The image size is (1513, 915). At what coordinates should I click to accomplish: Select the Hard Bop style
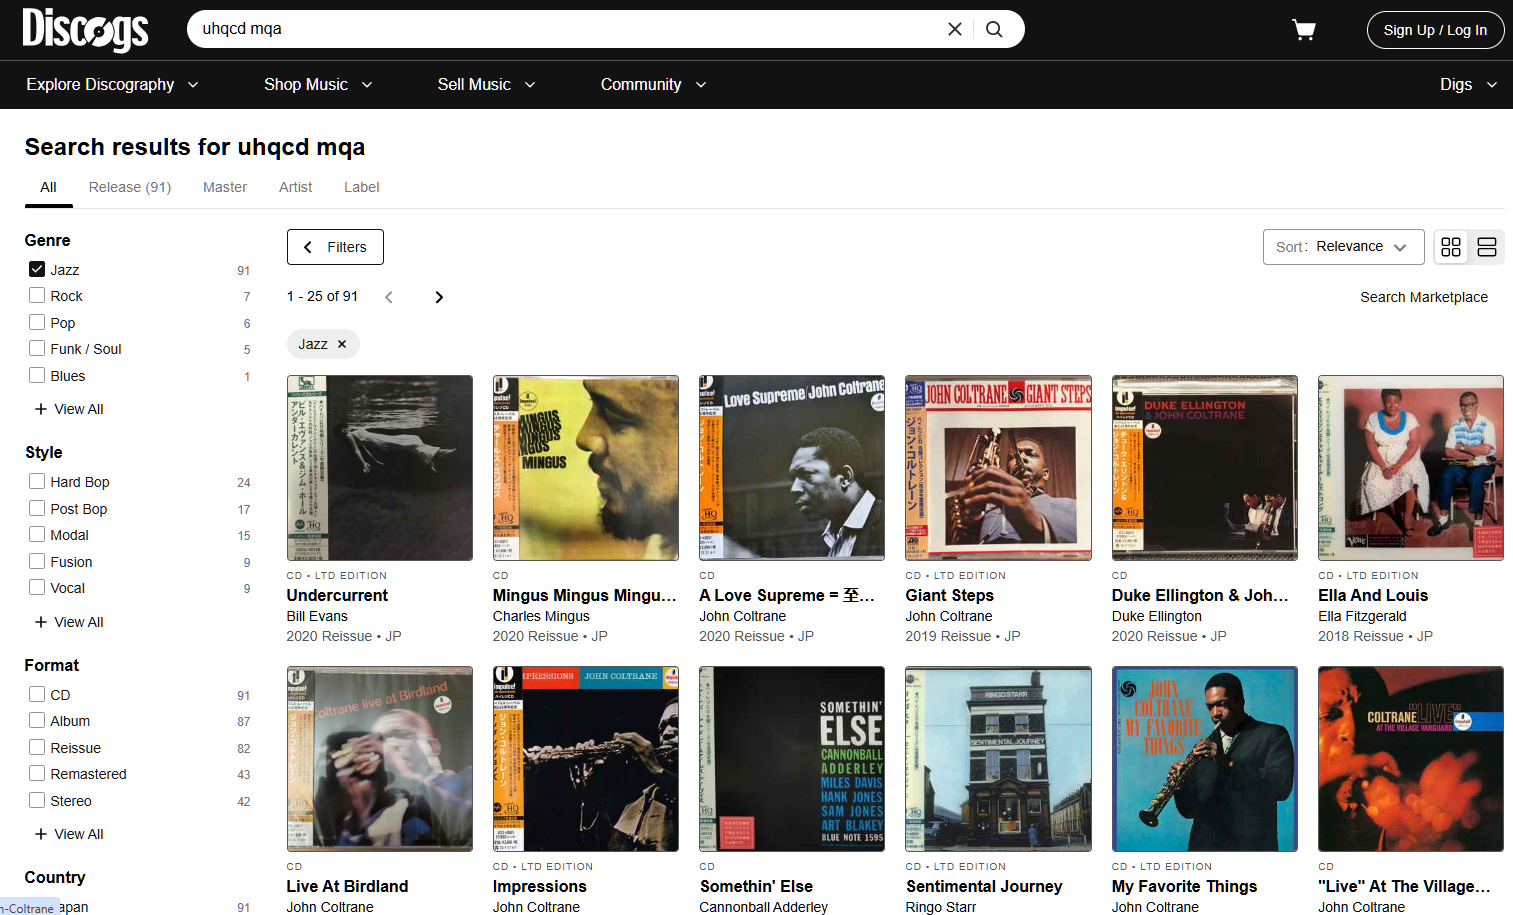[x=37, y=481]
